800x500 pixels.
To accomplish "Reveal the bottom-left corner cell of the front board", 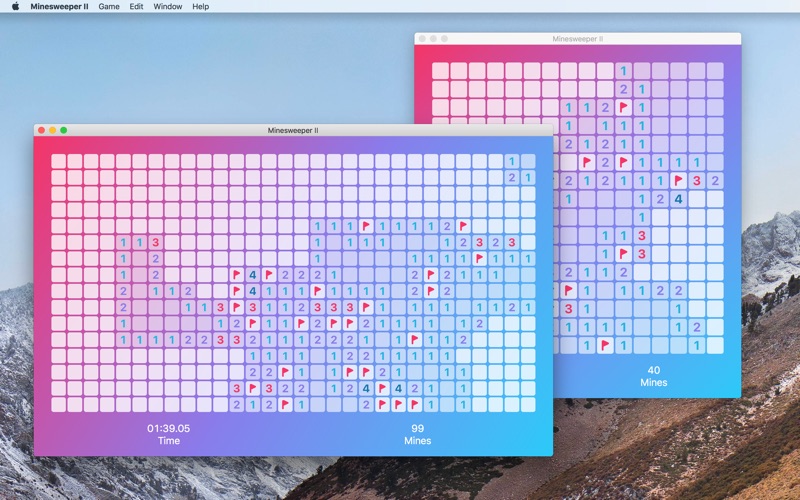I will pyautogui.click(x=58, y=405).
